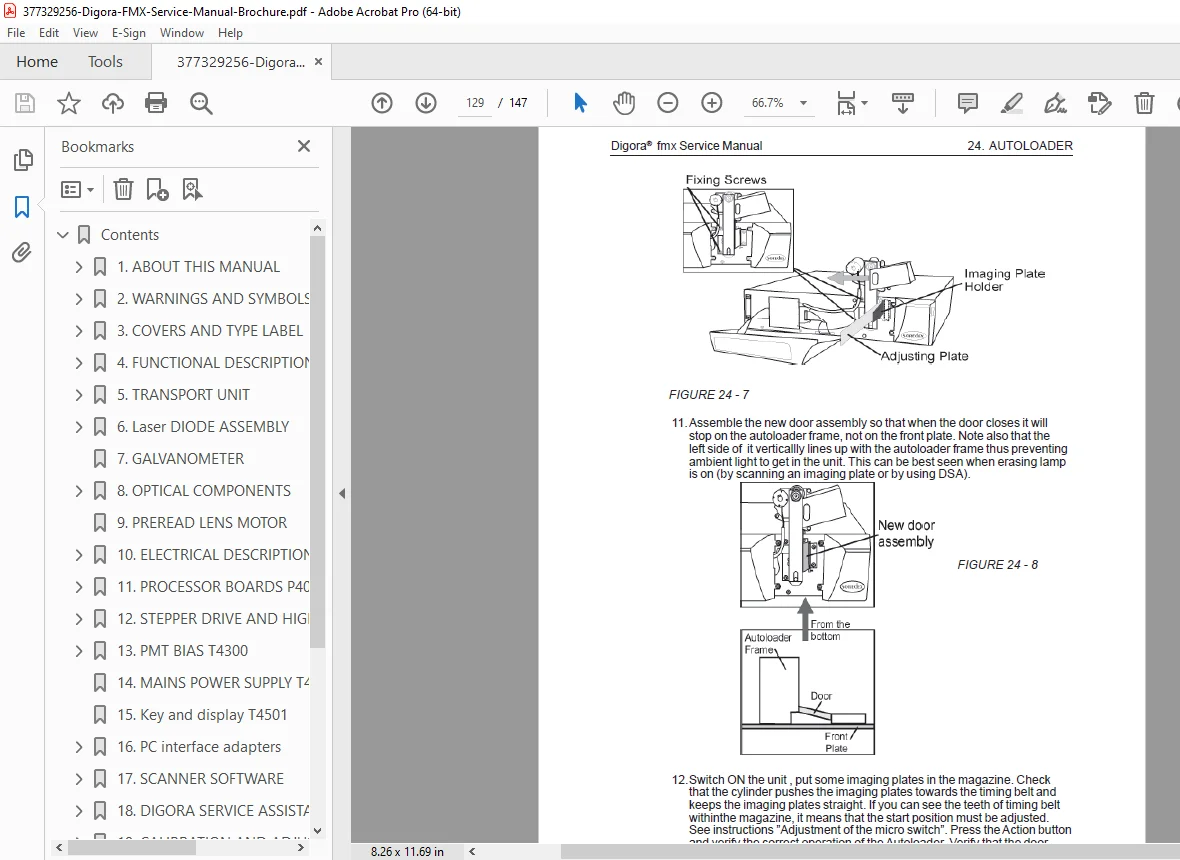Click the Delete trash icon in toolbar
The image size is (1180, 860).
coord(1144,103)
